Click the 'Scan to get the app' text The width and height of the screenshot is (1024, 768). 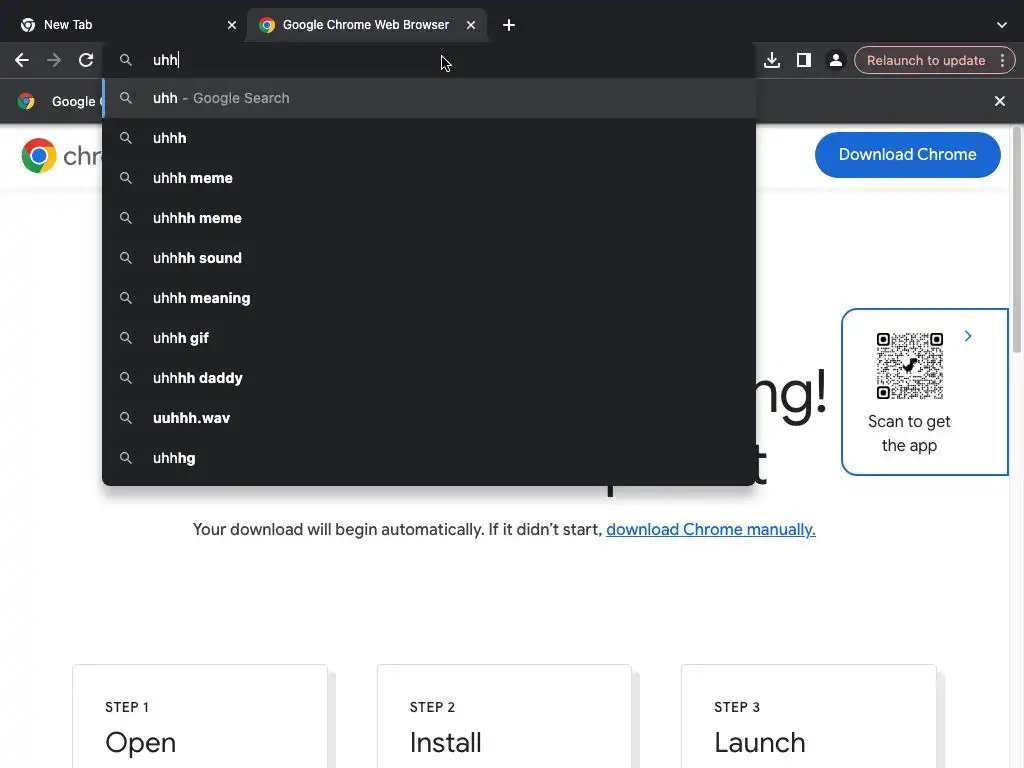click(909, 433)
